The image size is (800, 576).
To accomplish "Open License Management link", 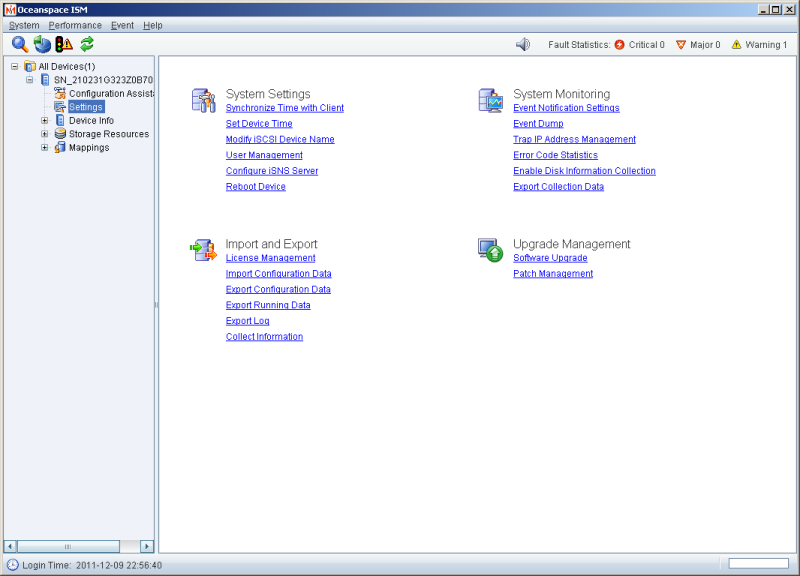I will pos(270,258).
